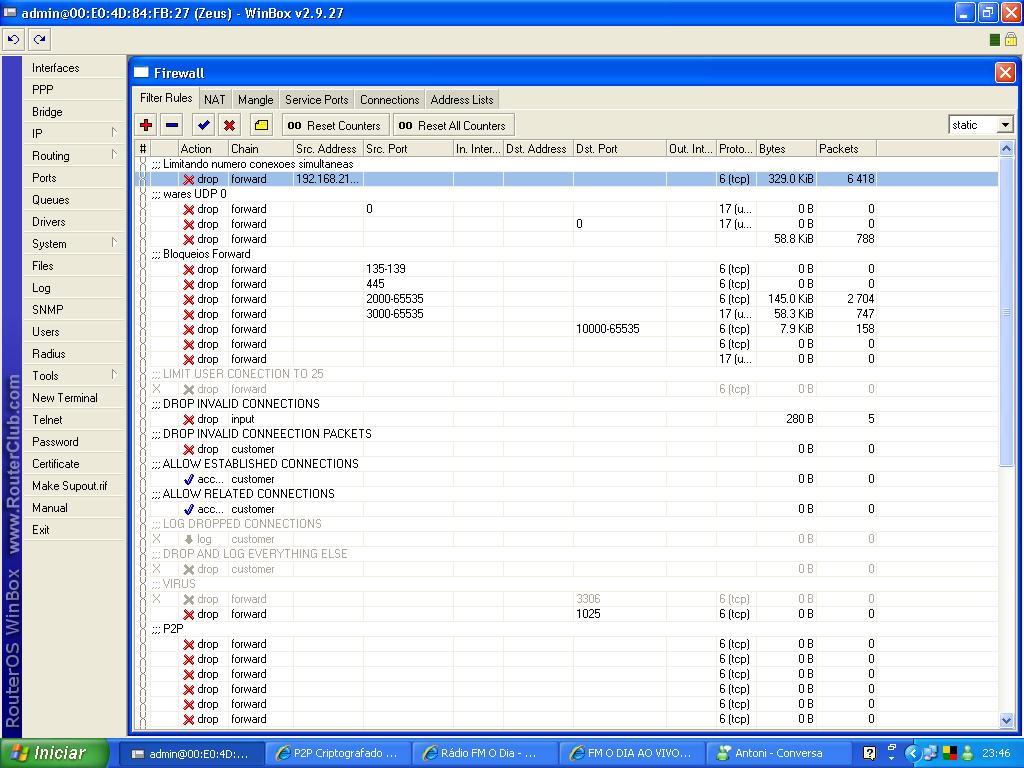The image size is (1024, 768).
Task: Click the log action arrow icon
Action: (x=189, y=539)
